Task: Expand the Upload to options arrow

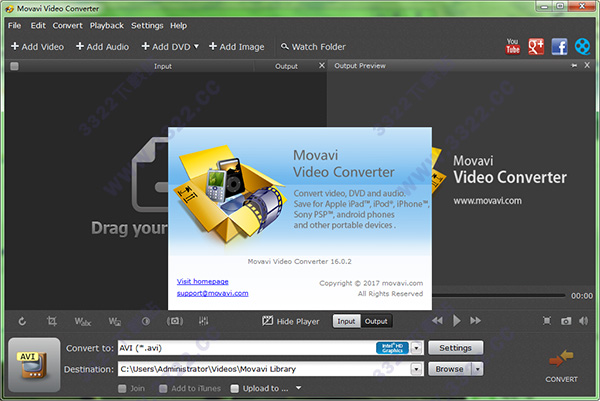Action: 298,388
